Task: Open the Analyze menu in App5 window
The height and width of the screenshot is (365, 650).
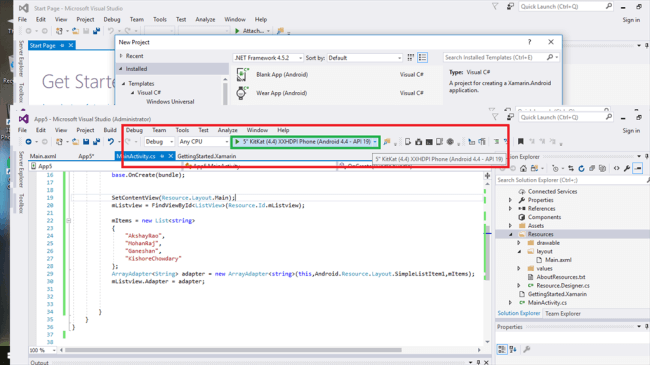Action: tap(228, 130)
